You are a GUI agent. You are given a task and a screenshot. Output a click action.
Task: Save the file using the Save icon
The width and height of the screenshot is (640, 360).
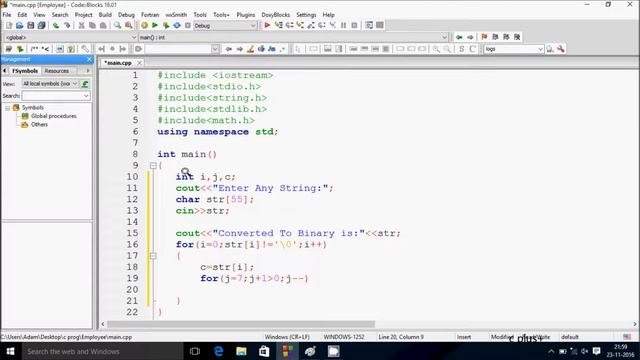[x=31, y=25]
